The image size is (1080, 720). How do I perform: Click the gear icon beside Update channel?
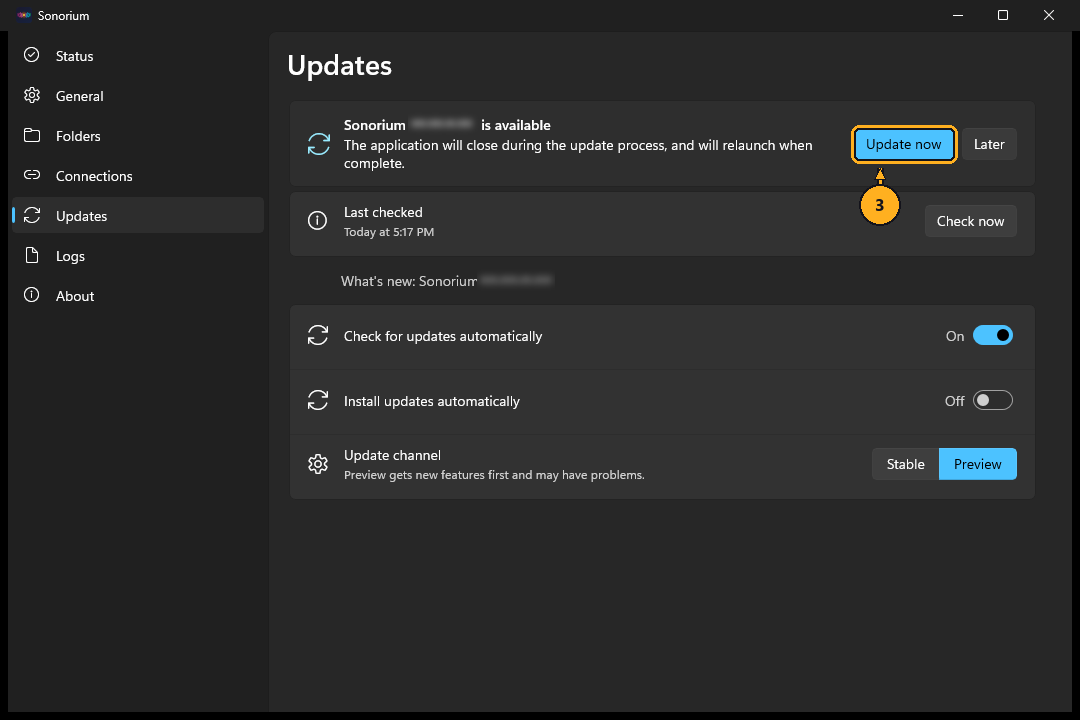point(318,464)
